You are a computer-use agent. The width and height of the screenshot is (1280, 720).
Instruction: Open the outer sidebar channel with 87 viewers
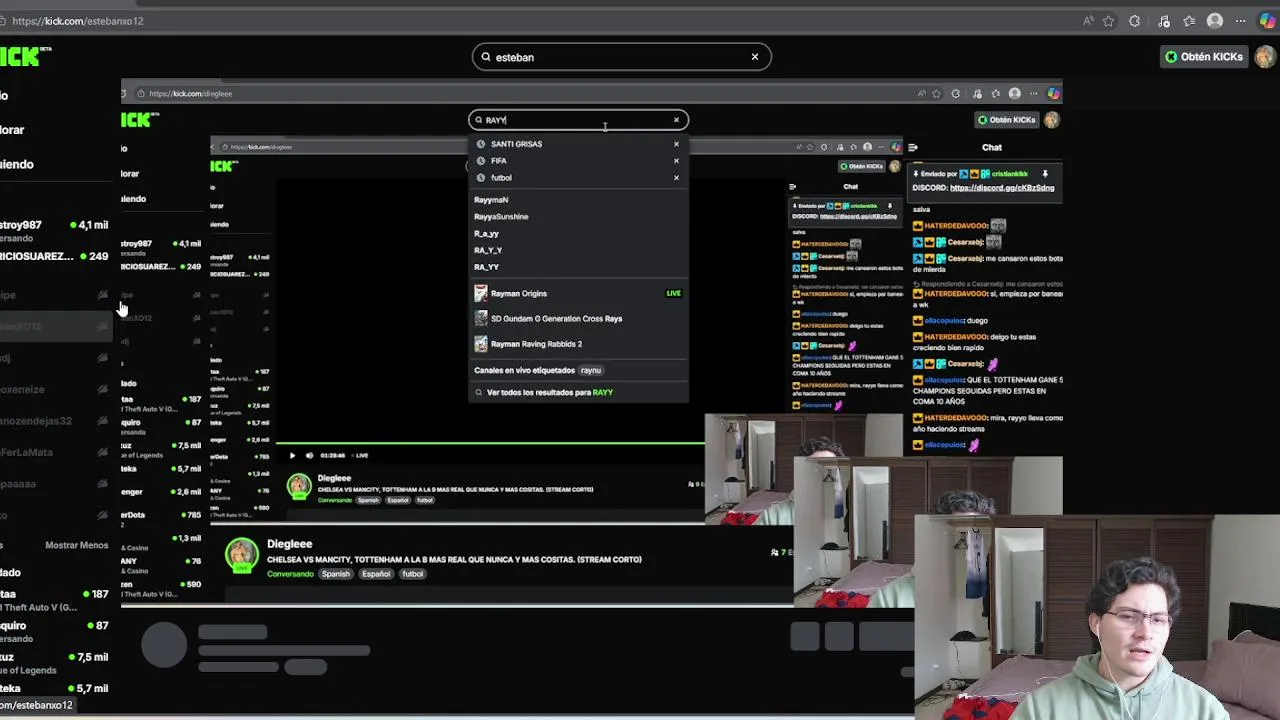pyautogui.click(x=54, y=631)
